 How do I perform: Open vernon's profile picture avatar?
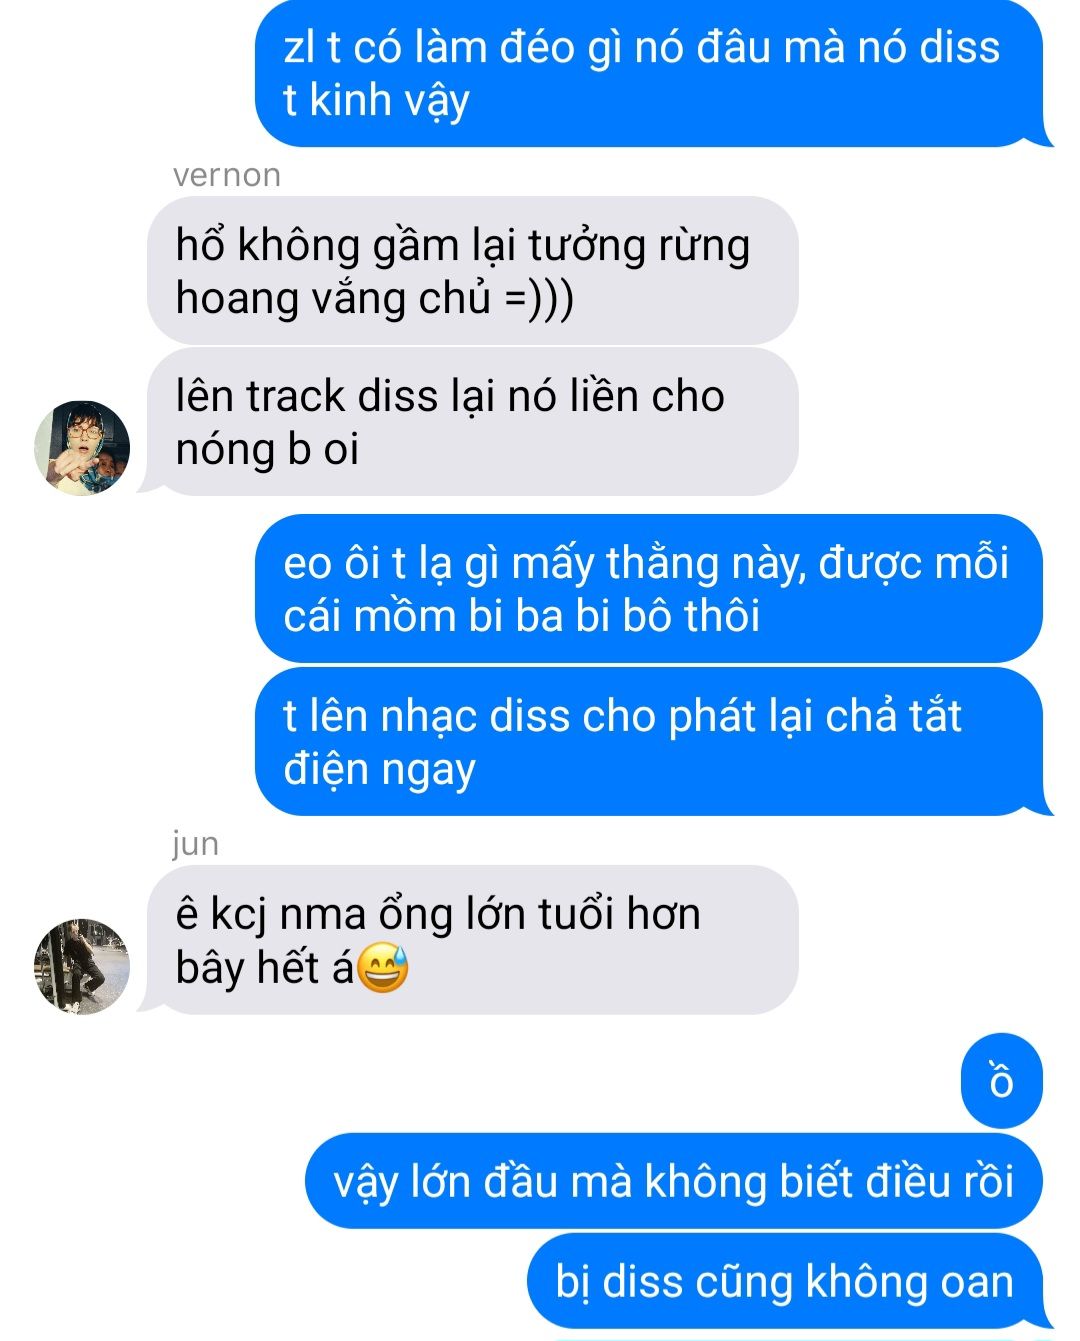[82, 448]
